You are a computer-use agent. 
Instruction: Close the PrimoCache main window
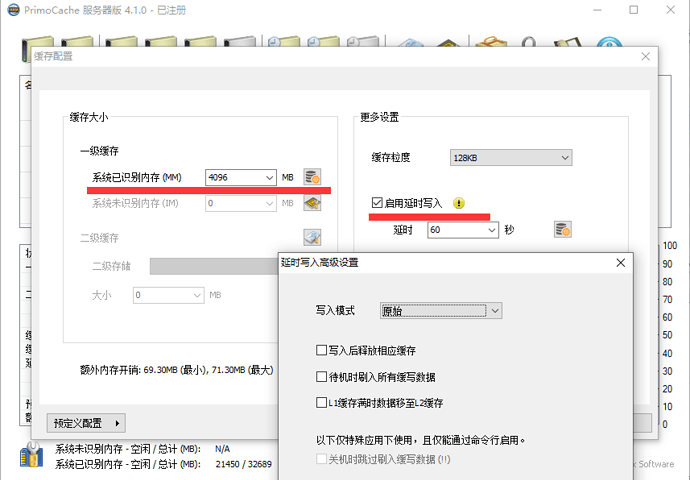tap(670, 10)
